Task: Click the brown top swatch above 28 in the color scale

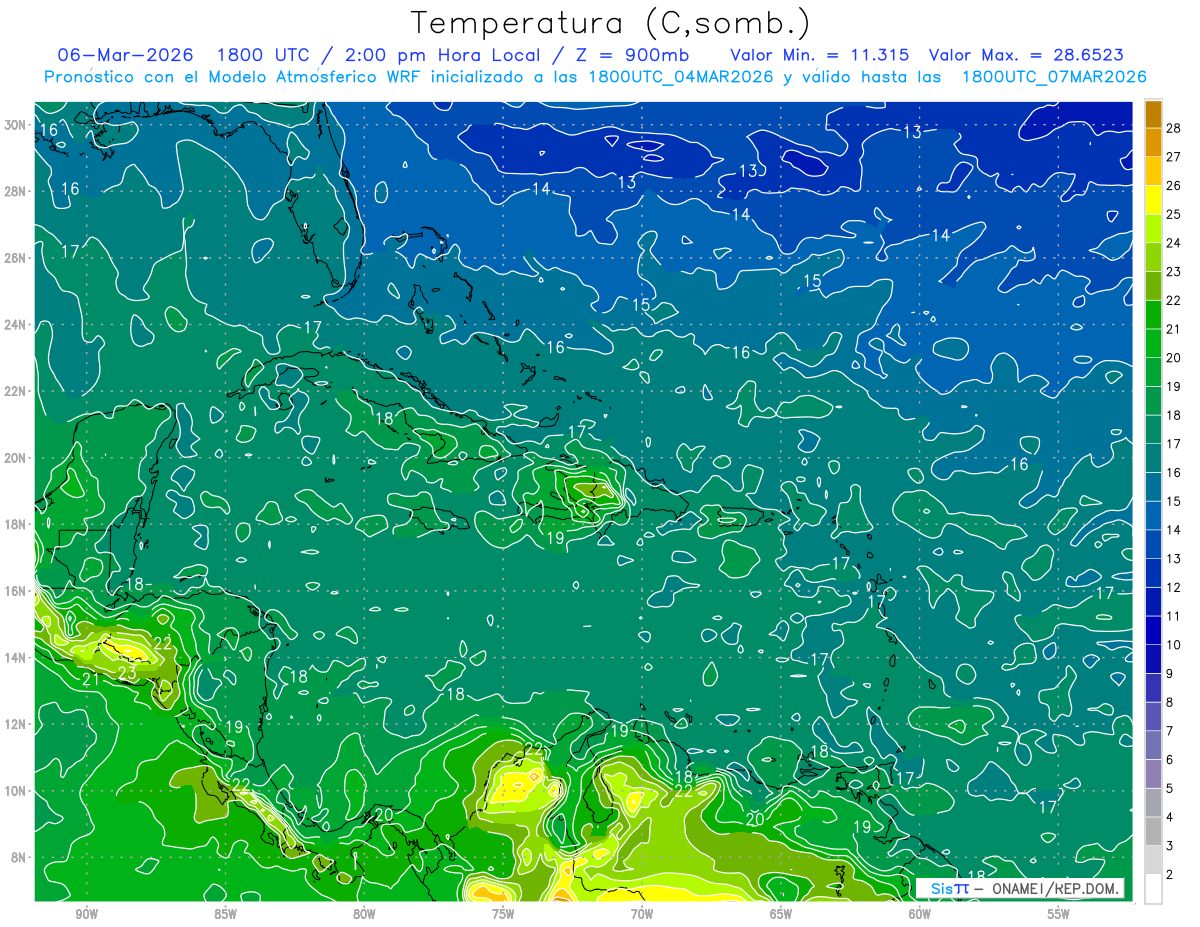Action: [1153, 113]
